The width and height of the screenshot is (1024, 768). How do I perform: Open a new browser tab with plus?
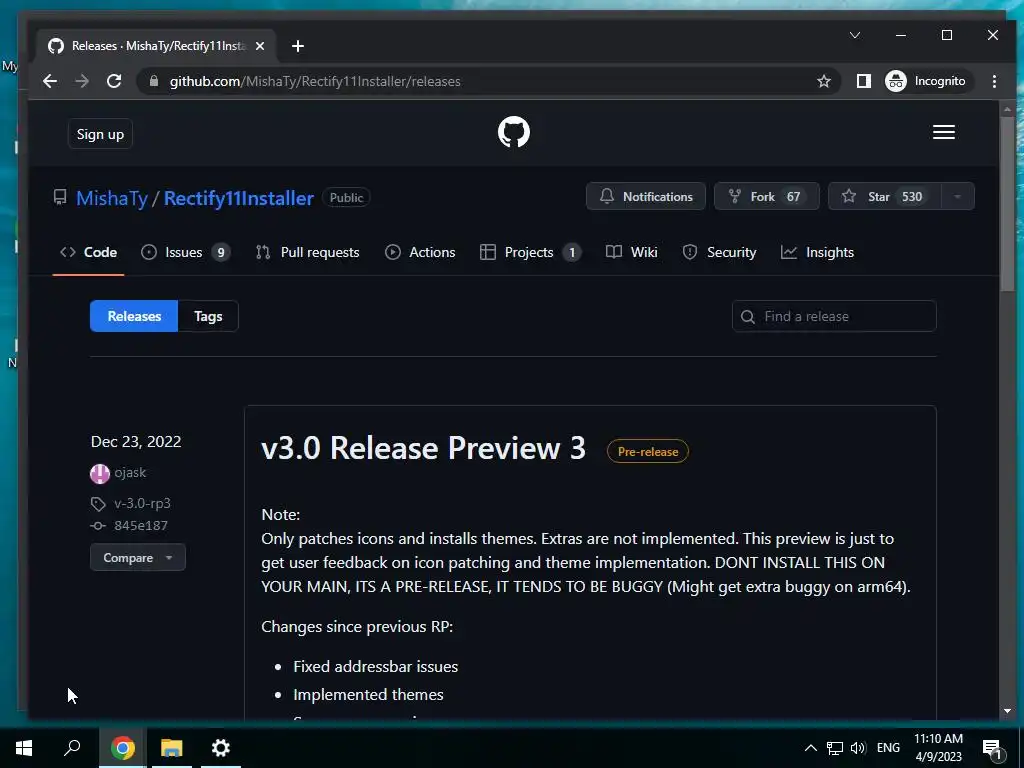(298, 46)
